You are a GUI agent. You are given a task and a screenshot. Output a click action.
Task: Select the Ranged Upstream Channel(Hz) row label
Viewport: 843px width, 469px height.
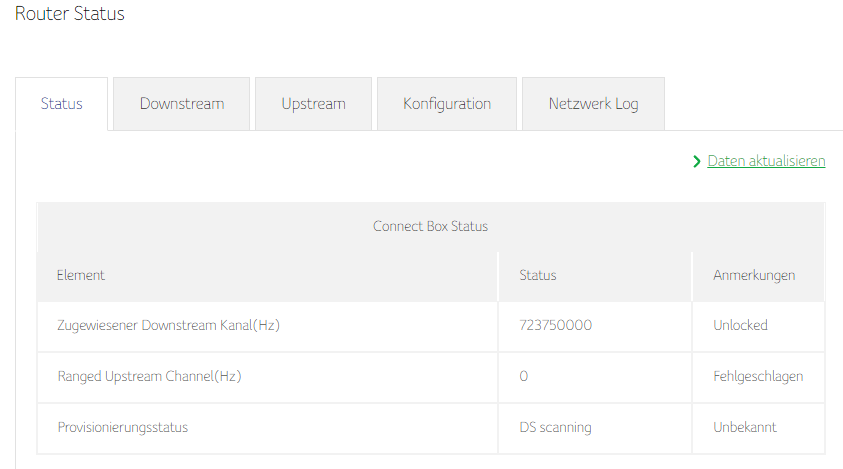tap(149, 376)
